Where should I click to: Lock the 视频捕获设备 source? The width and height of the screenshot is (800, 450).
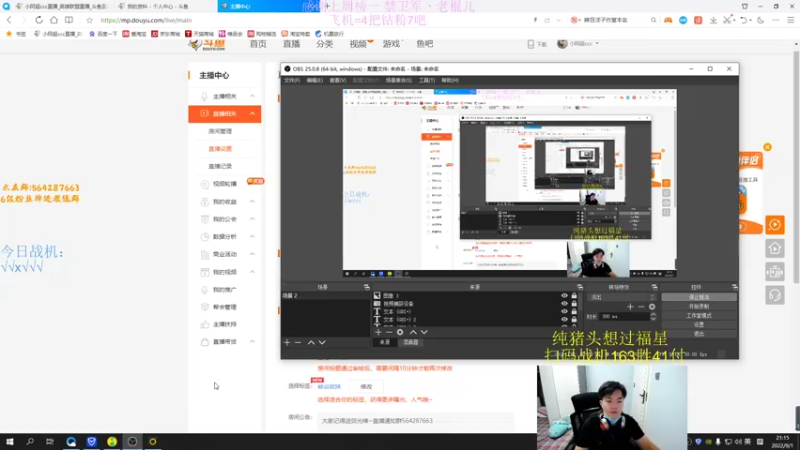pos(574,304)
